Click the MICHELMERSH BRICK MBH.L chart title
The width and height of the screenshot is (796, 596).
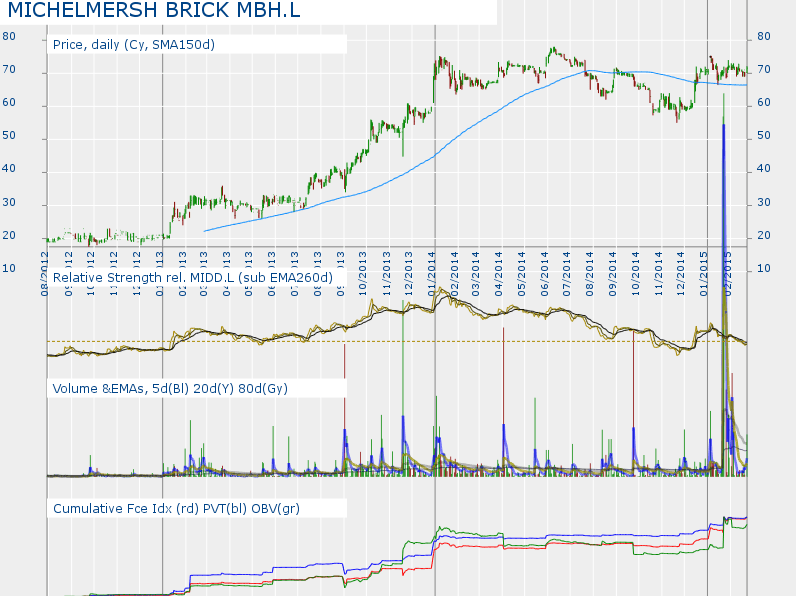pos(154,10)
